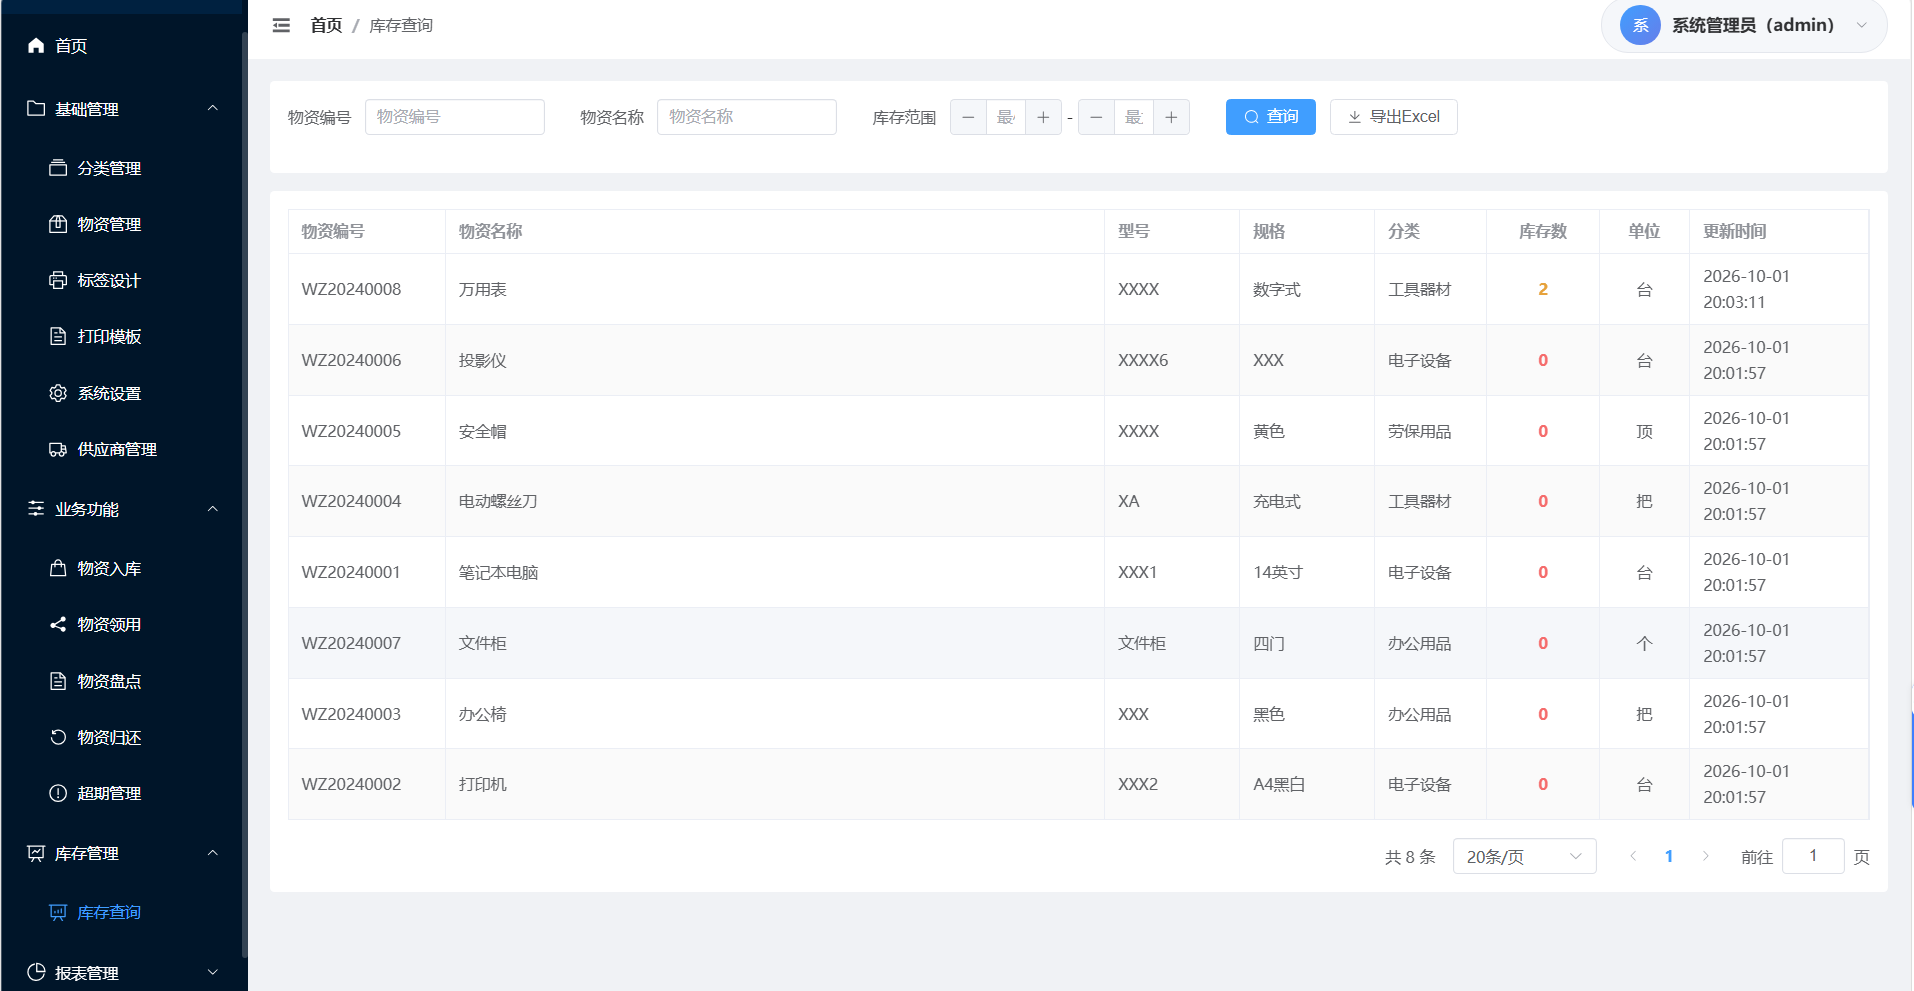
Task: Click the 查询 search button
Action: tap(1270, 117)
